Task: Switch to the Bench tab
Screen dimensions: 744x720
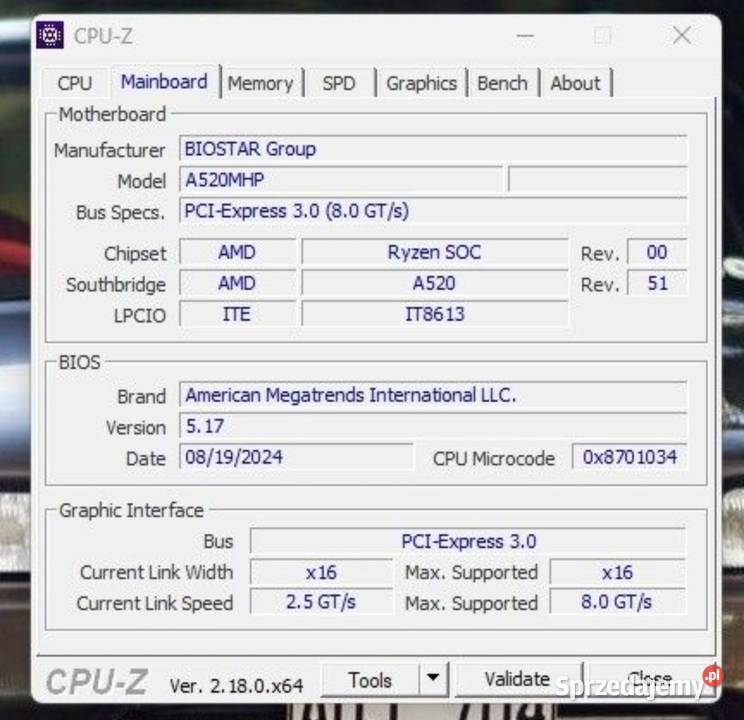Action: (502, 84)
